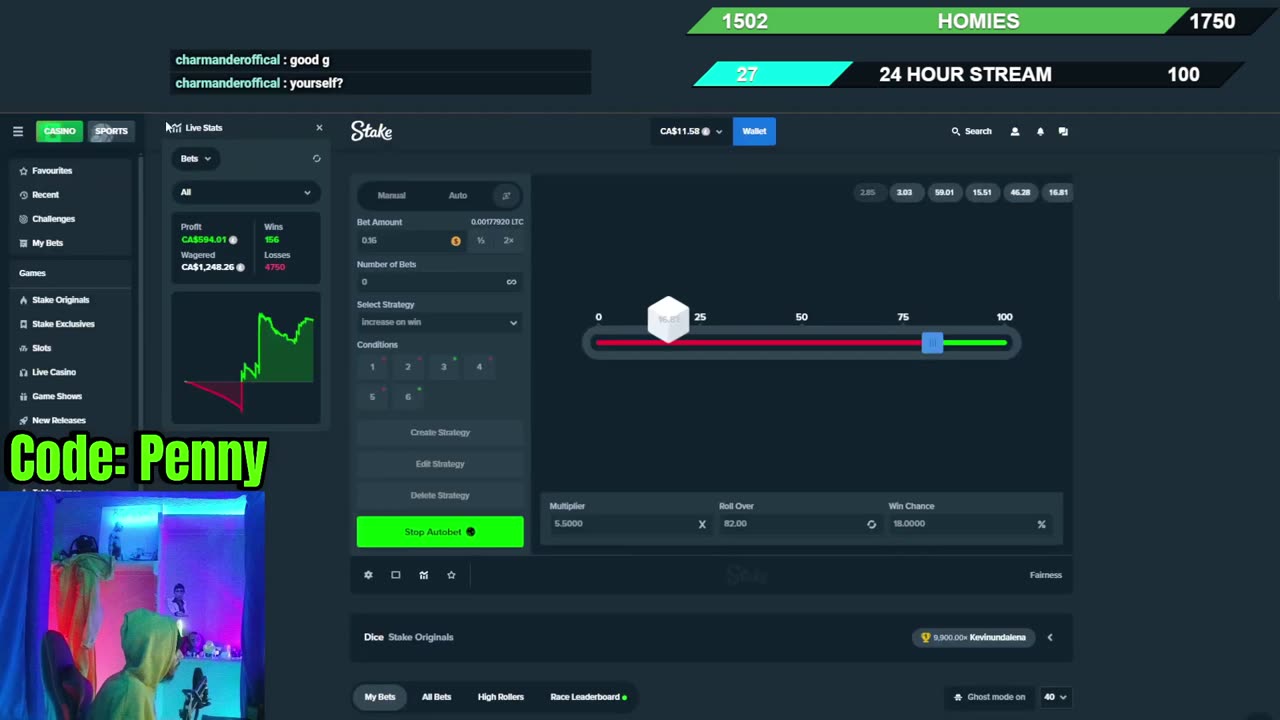The height and width of the screenshot is (720, 1280).
Task: Select the Race Leaderboard tab
Action: point(588,697)
